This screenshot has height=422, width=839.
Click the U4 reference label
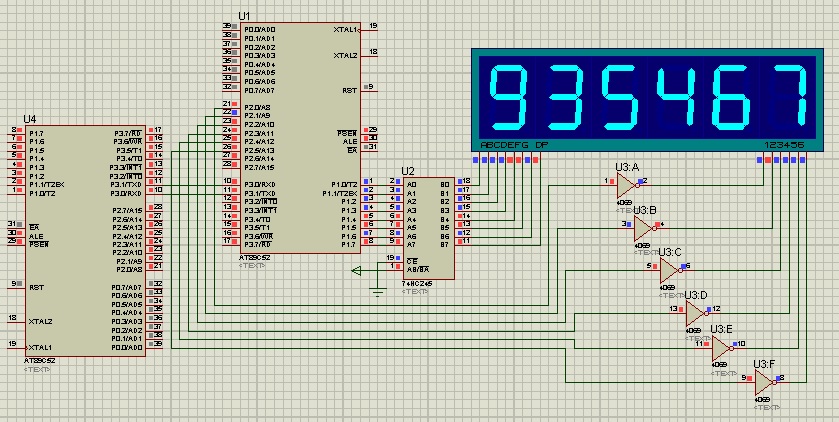point(29,119)
